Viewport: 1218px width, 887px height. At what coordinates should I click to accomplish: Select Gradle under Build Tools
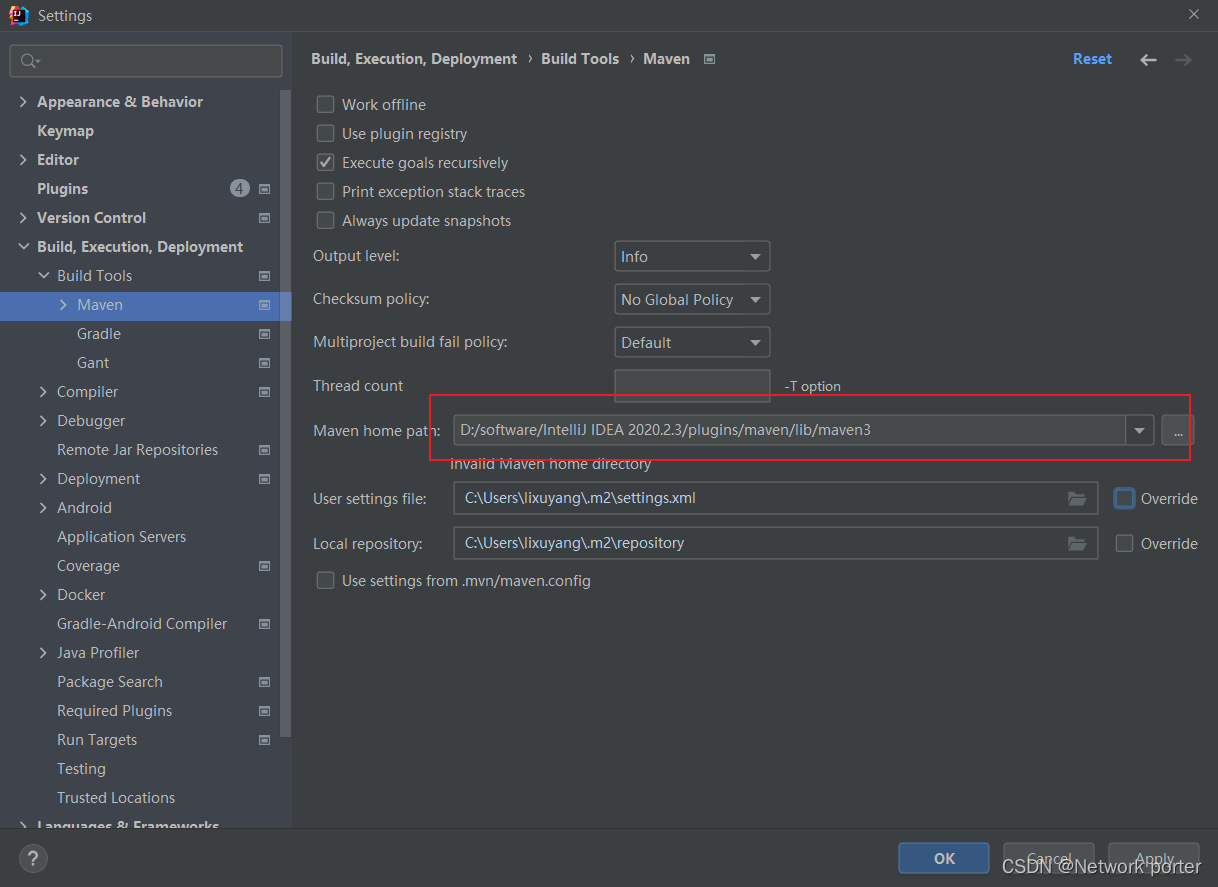pos(99,334)
